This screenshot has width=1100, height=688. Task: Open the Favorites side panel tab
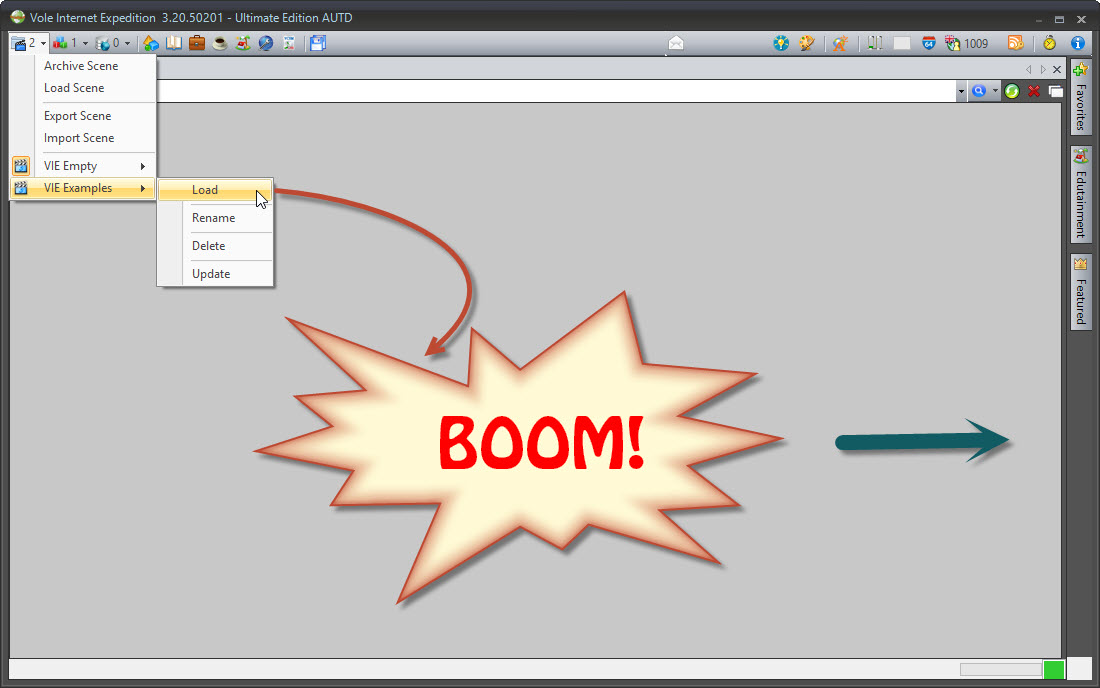1080,97
